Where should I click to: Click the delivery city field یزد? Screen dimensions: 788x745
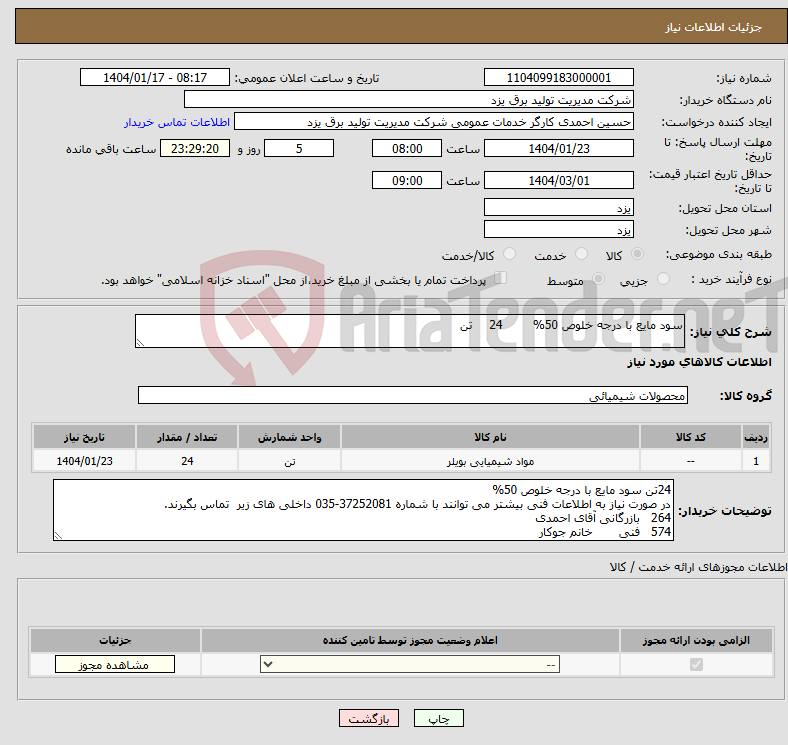click(x=558, y=229)
